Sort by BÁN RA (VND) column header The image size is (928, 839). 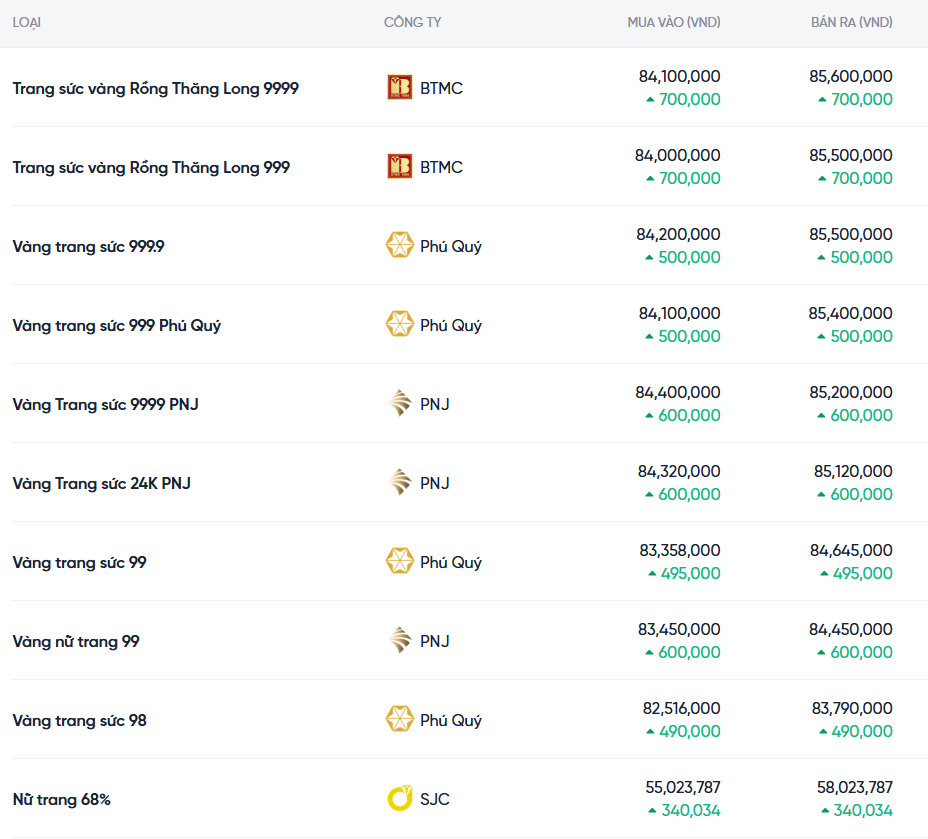point(851,22)
